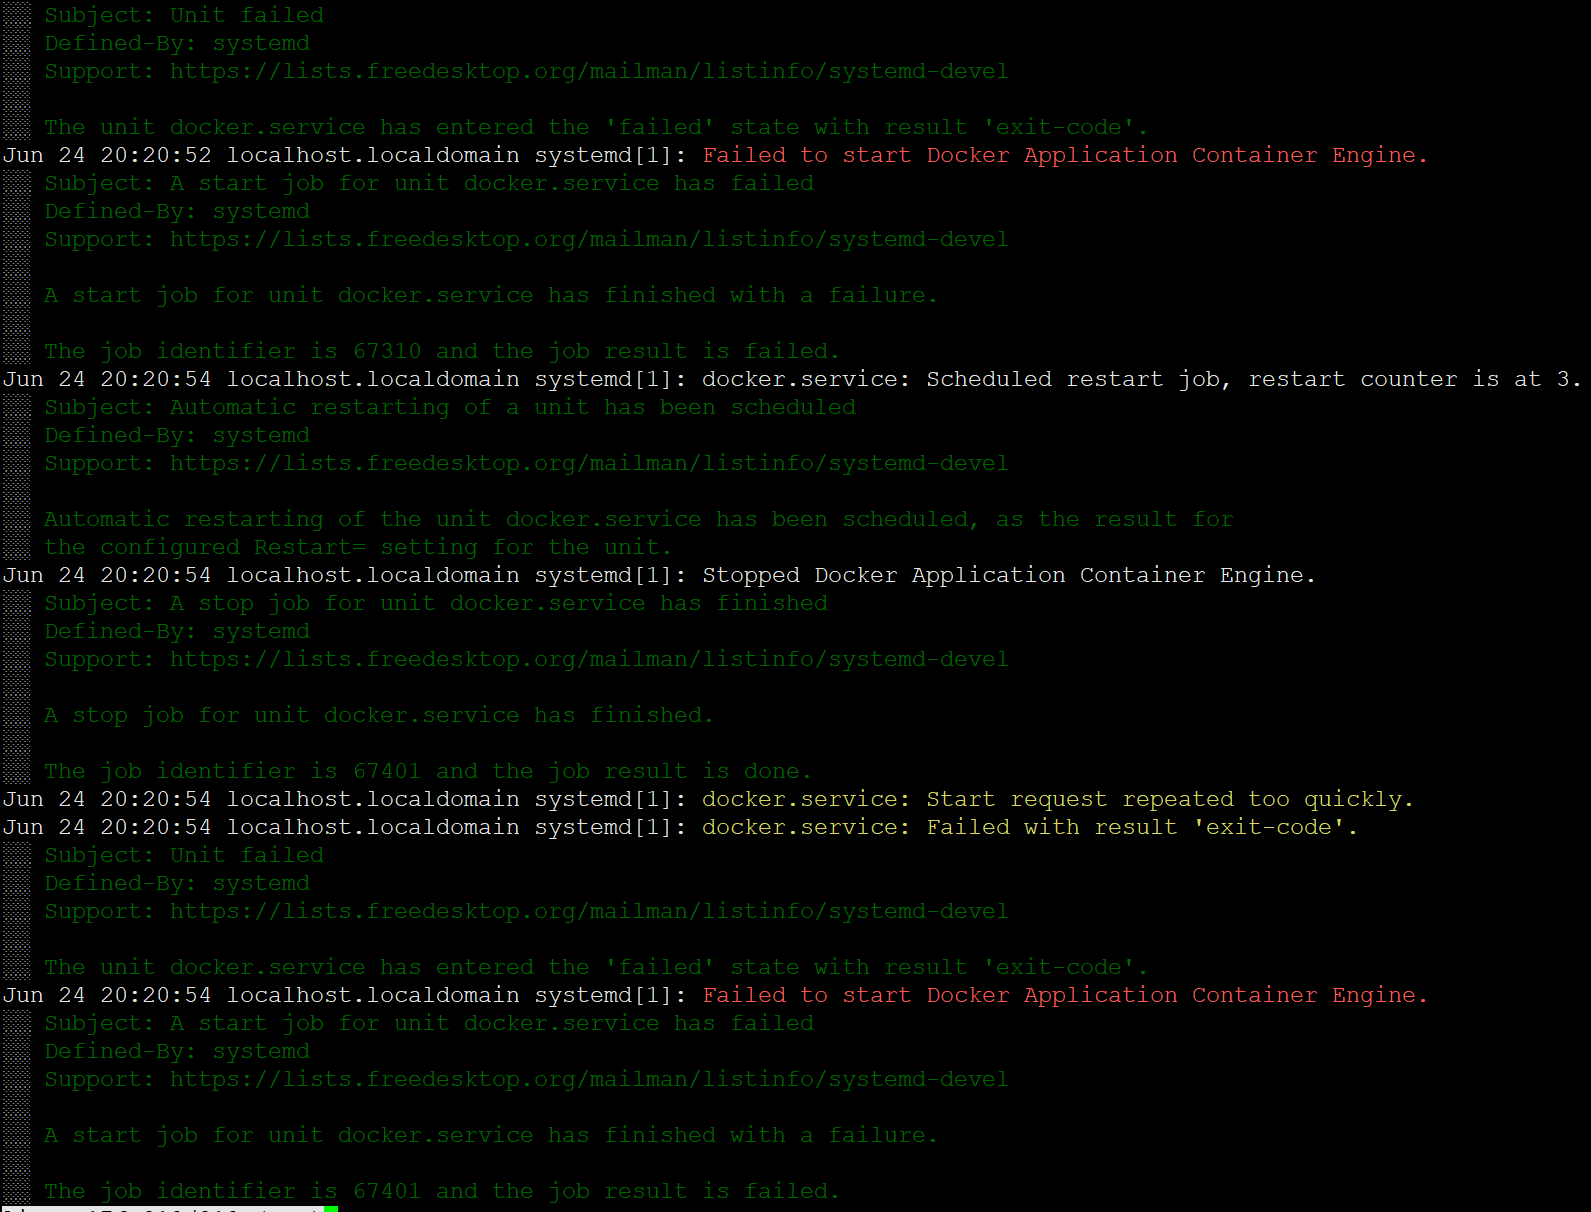Select 'Subject: Automatic restarting of a unit' line
Viewport: 1591px width, 1212px height.
coord(450,407)
